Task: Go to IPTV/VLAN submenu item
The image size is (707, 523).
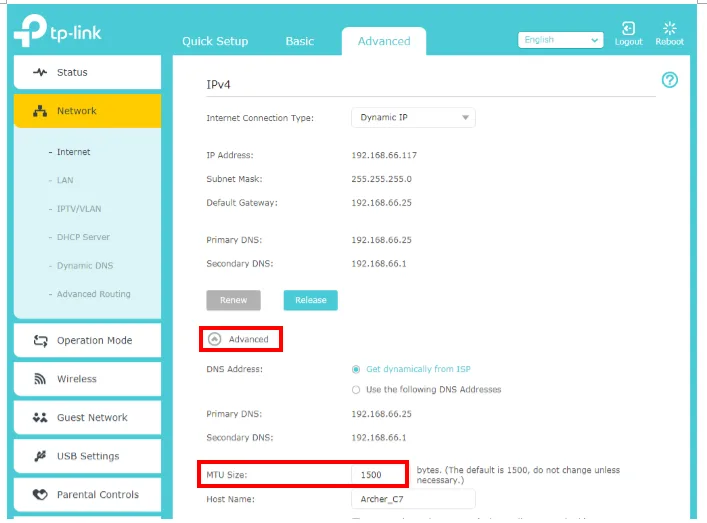Action: tap(79, 209)
